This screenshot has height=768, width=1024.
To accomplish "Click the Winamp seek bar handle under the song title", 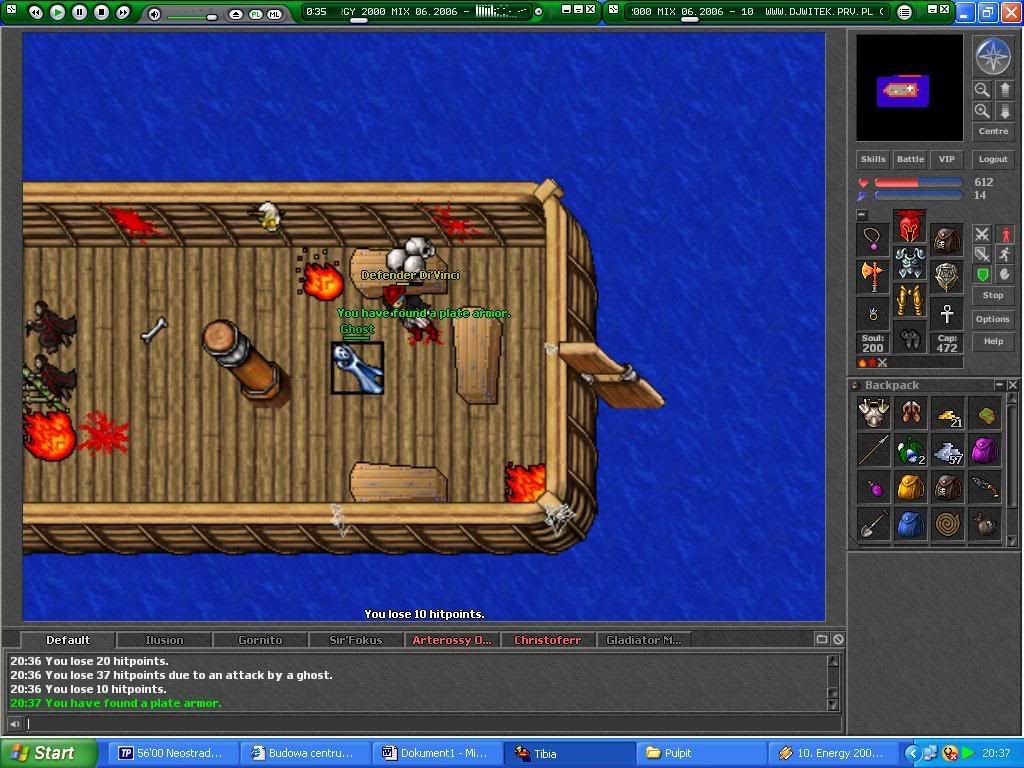I will click(x=359, y=20).
